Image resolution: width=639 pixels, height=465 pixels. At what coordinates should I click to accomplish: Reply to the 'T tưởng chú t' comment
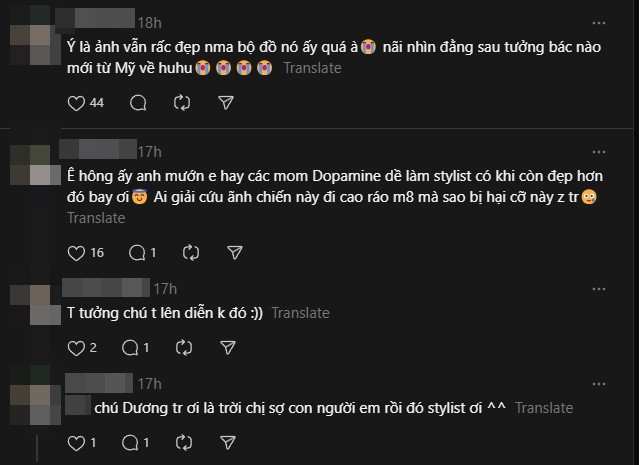[129, 348]
